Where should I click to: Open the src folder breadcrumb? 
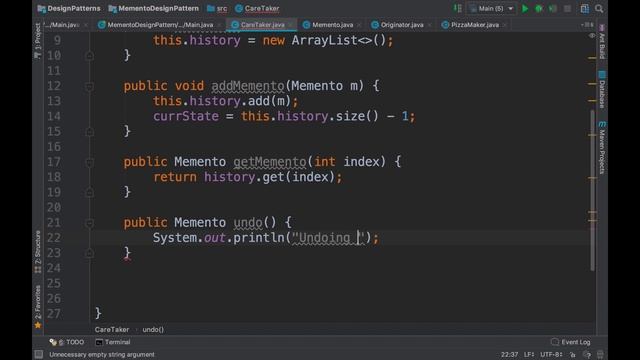(x=217, y=9)
